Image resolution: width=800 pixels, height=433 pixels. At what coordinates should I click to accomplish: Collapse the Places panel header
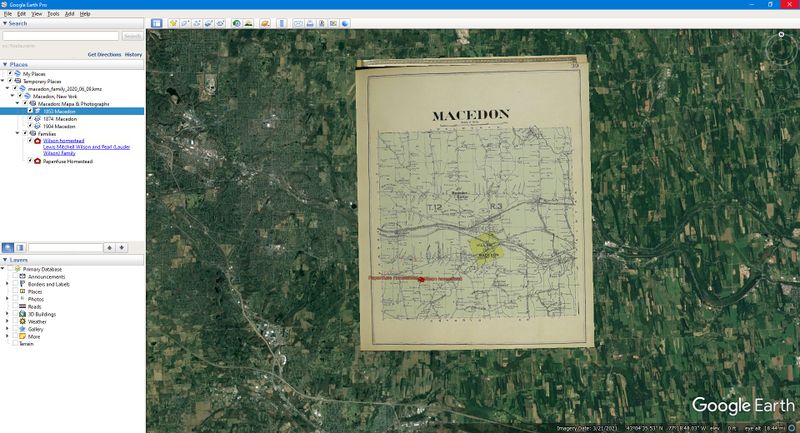[5, 64]
